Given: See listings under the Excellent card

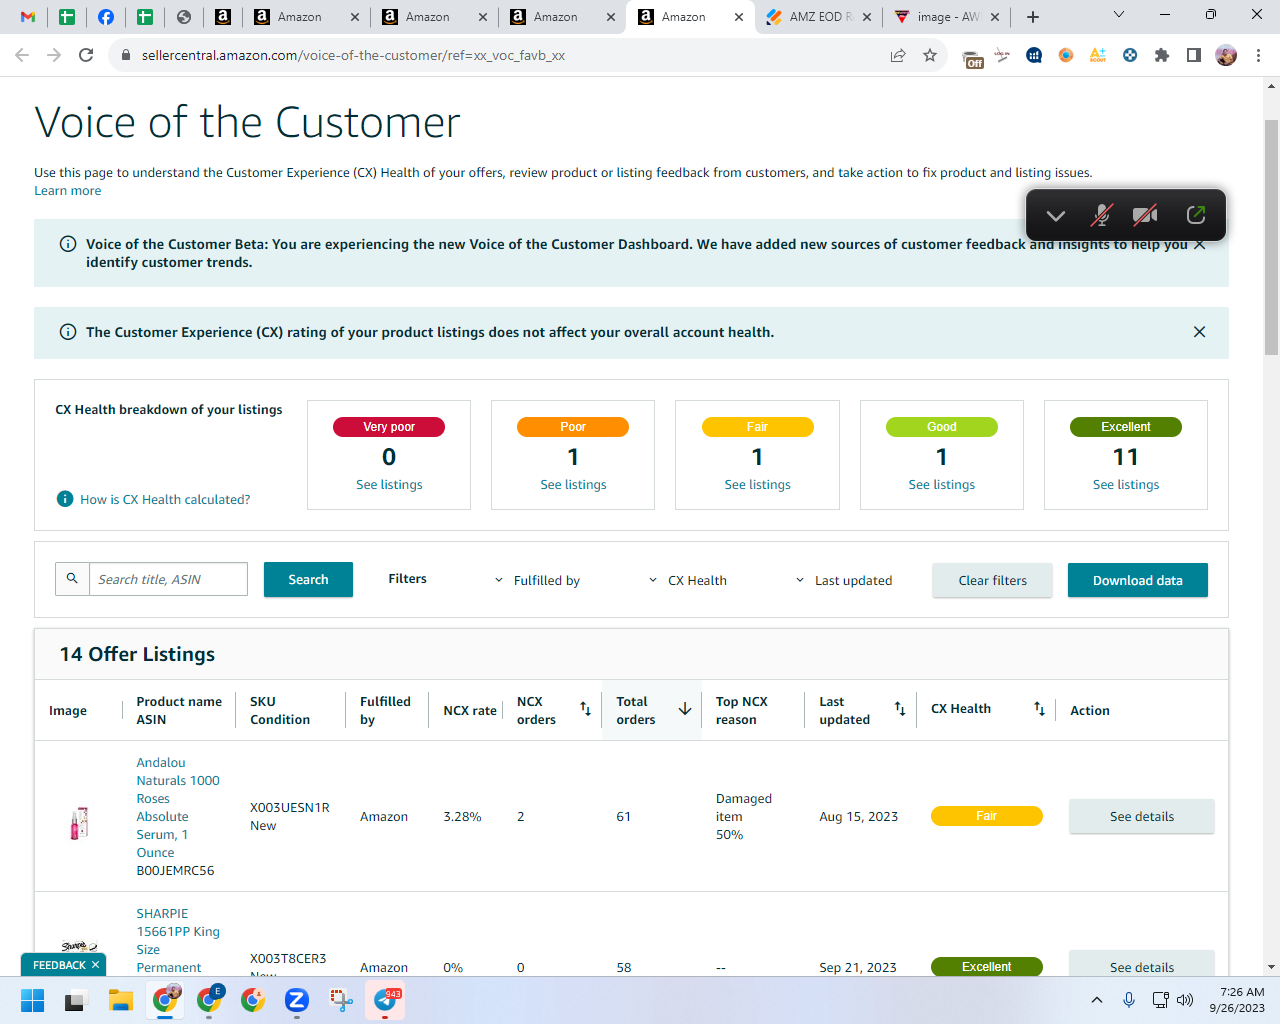Looking at the screenshot, I should [x=1126, y=485].
